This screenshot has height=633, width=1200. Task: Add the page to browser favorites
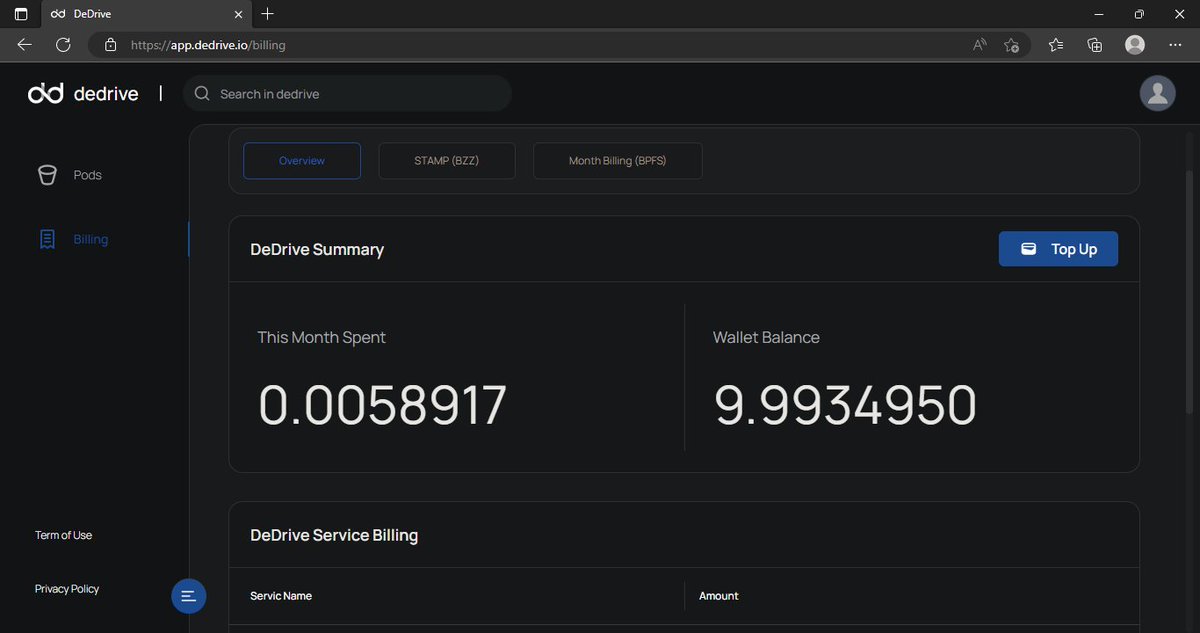point(1011,44)
